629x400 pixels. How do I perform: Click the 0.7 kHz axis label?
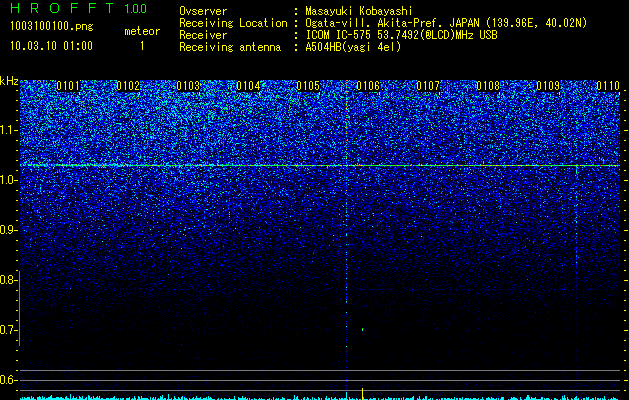click(8, 330)
